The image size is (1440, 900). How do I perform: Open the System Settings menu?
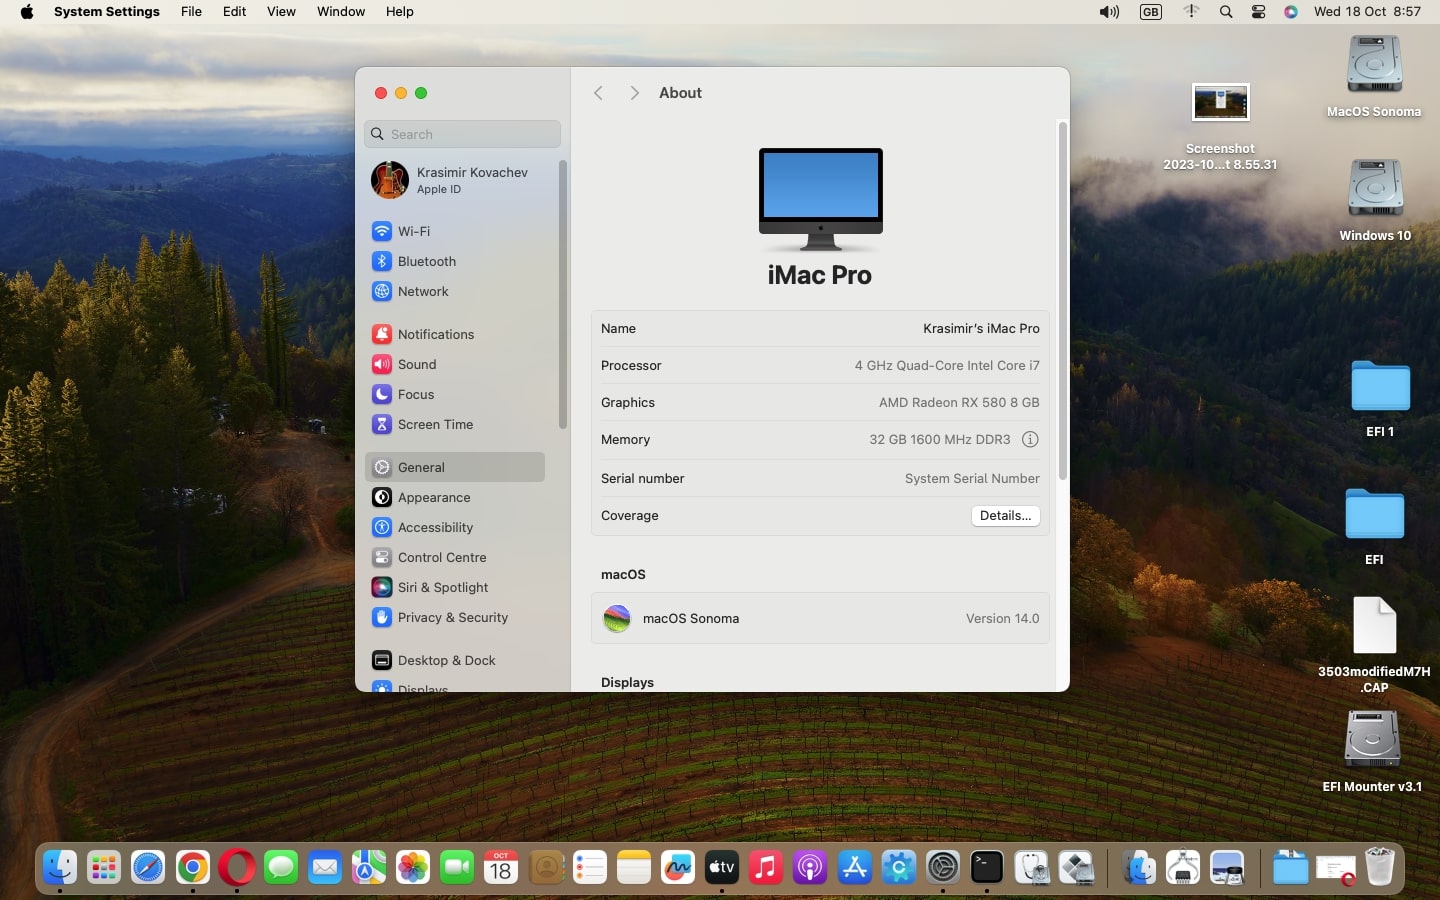tap(107, 12)
